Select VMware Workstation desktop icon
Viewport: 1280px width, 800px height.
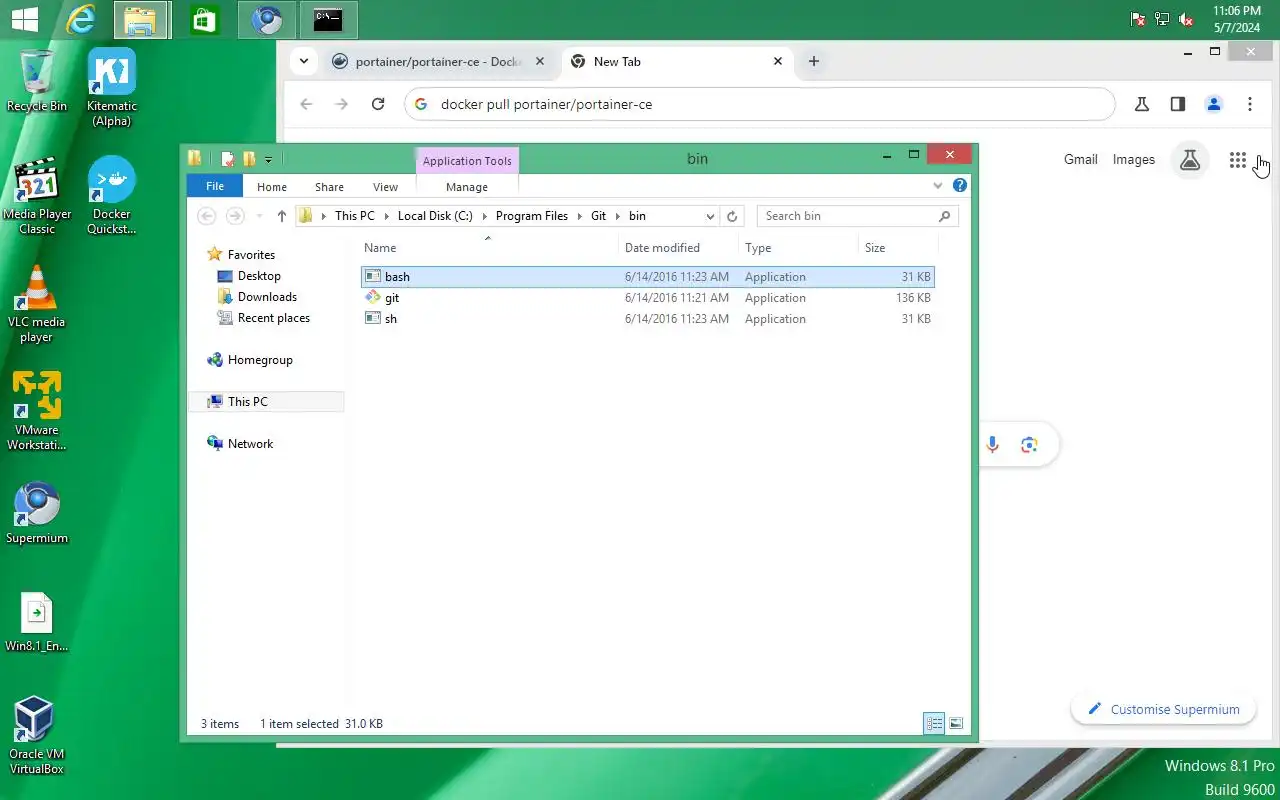37,412
